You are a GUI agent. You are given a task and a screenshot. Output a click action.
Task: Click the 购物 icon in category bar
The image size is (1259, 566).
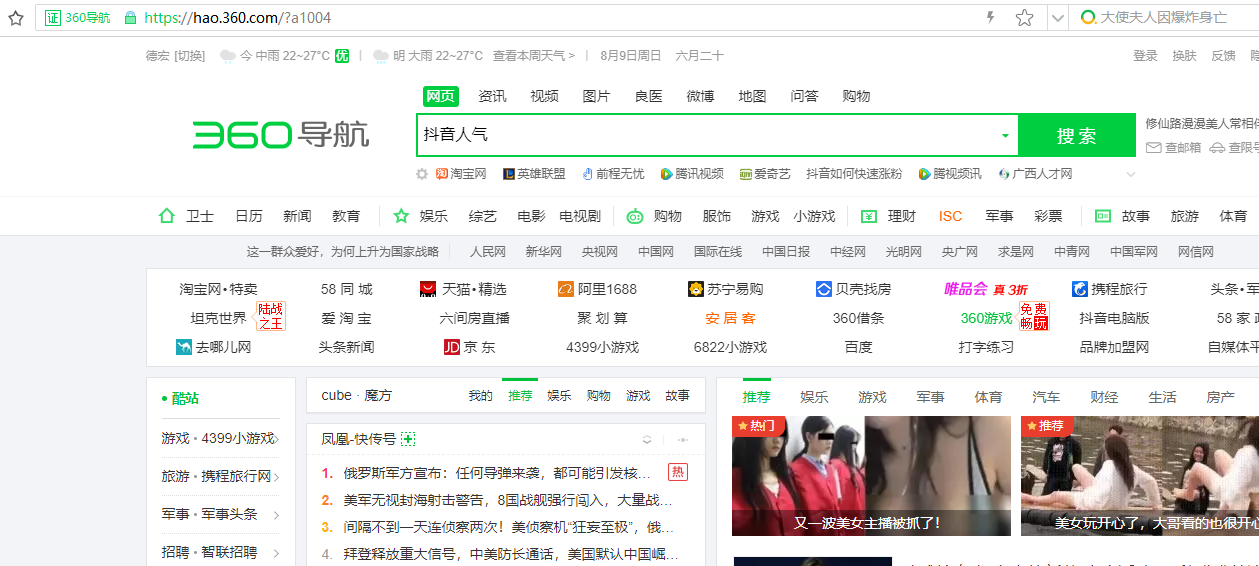[635, 216]
